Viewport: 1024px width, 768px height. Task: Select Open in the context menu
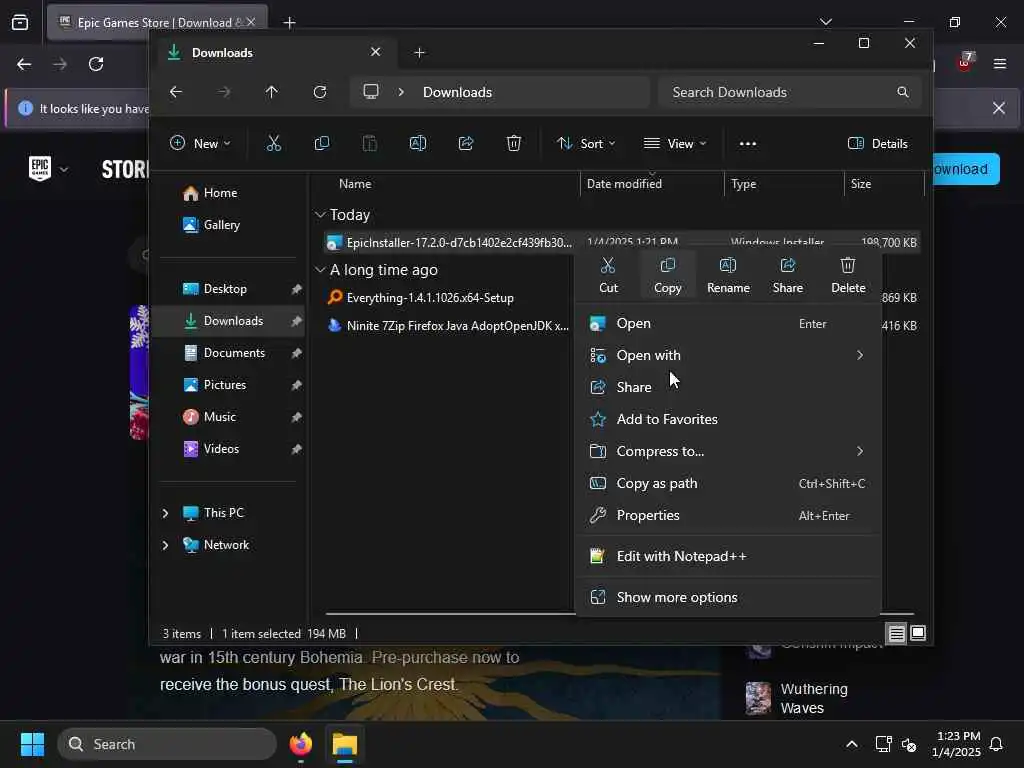(728, 323)
